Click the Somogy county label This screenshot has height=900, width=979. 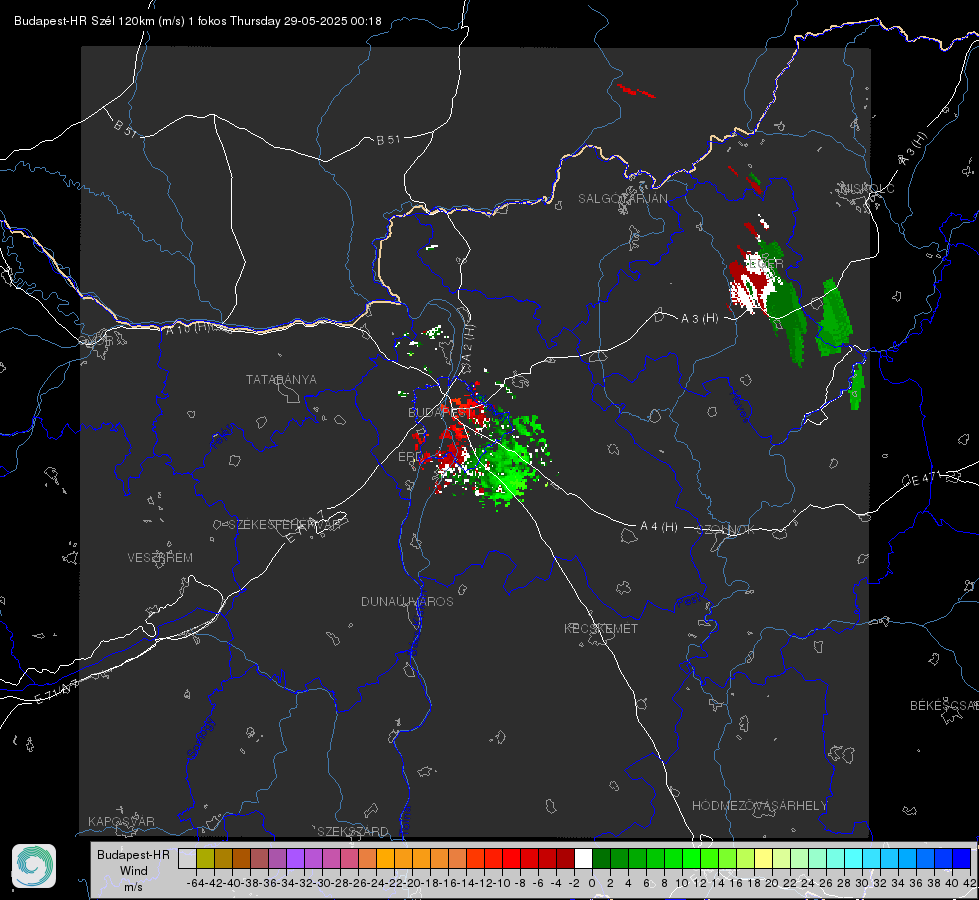[201, 738]
